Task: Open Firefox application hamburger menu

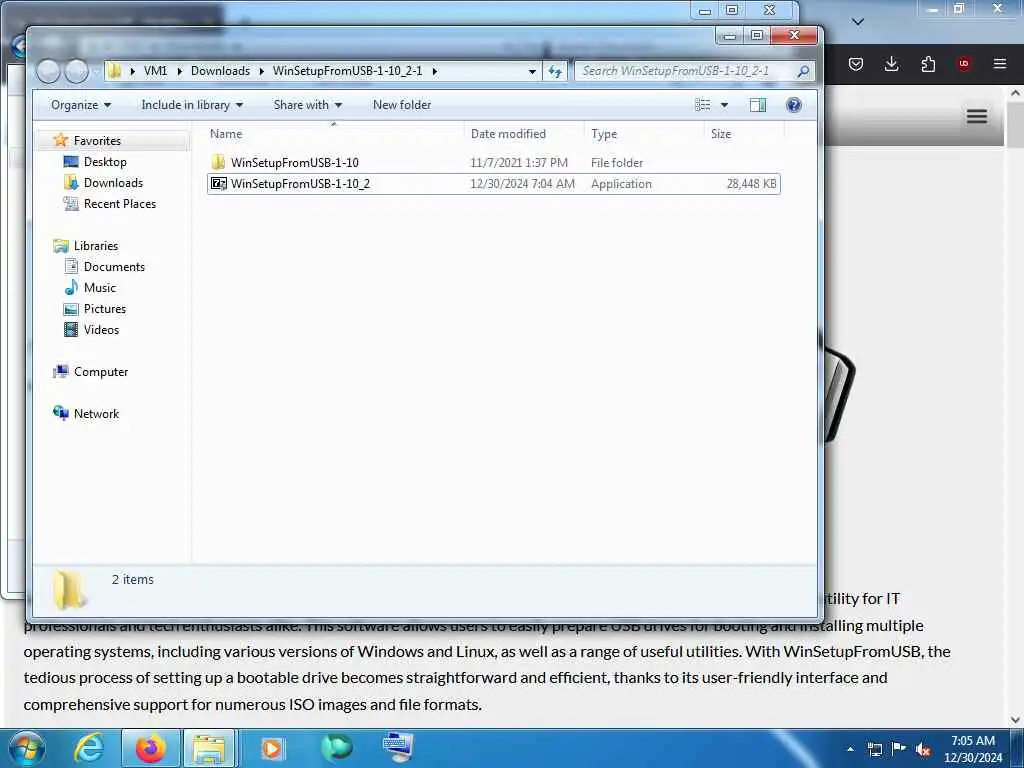Action: pyautogui.click(x=1000, y=63)
